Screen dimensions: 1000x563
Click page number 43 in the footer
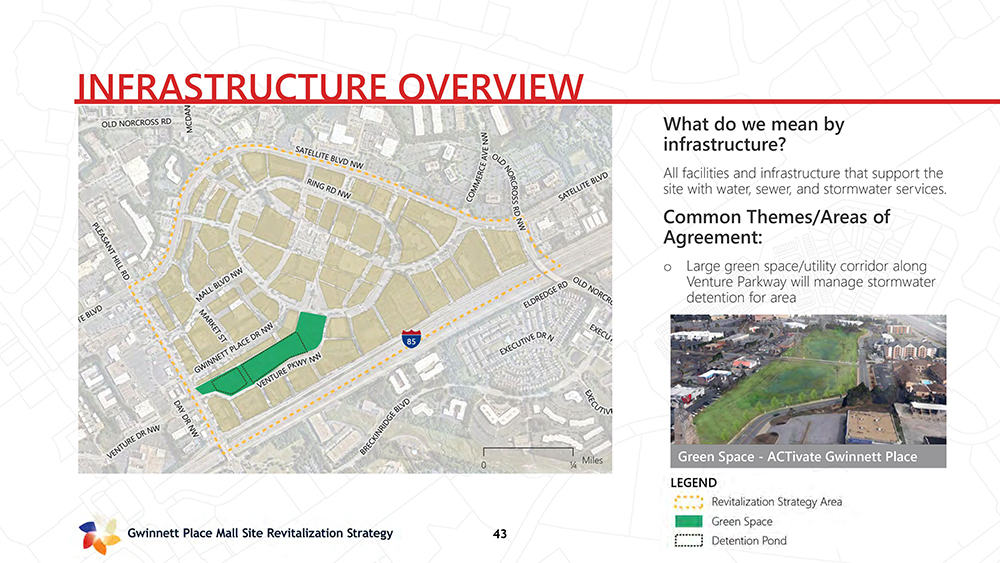[500, 534]
